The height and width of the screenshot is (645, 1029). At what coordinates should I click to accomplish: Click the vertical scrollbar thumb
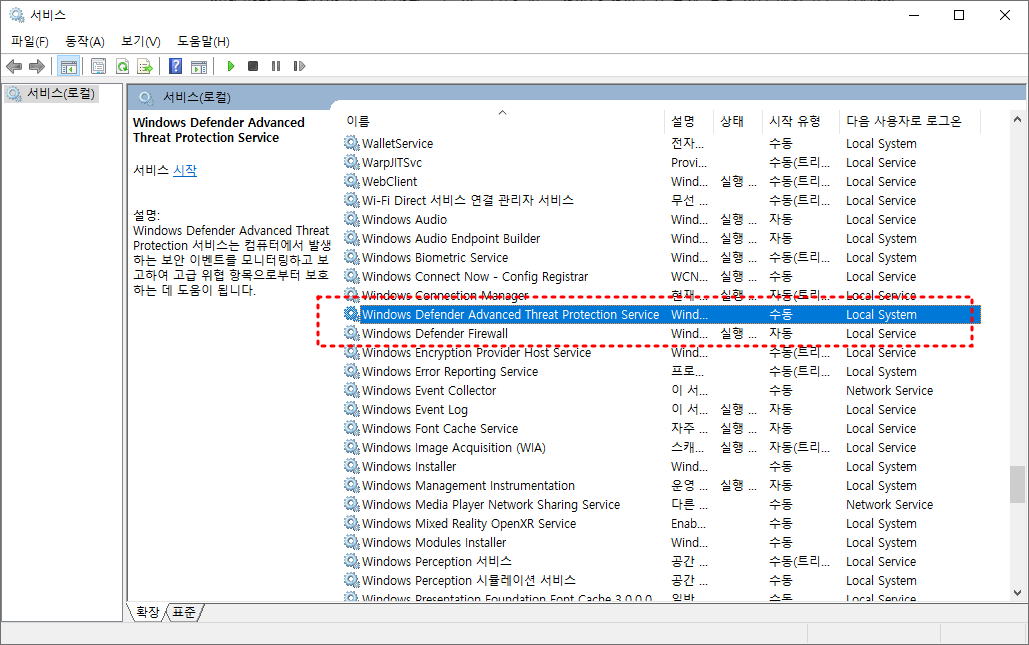coord(1017,484)
